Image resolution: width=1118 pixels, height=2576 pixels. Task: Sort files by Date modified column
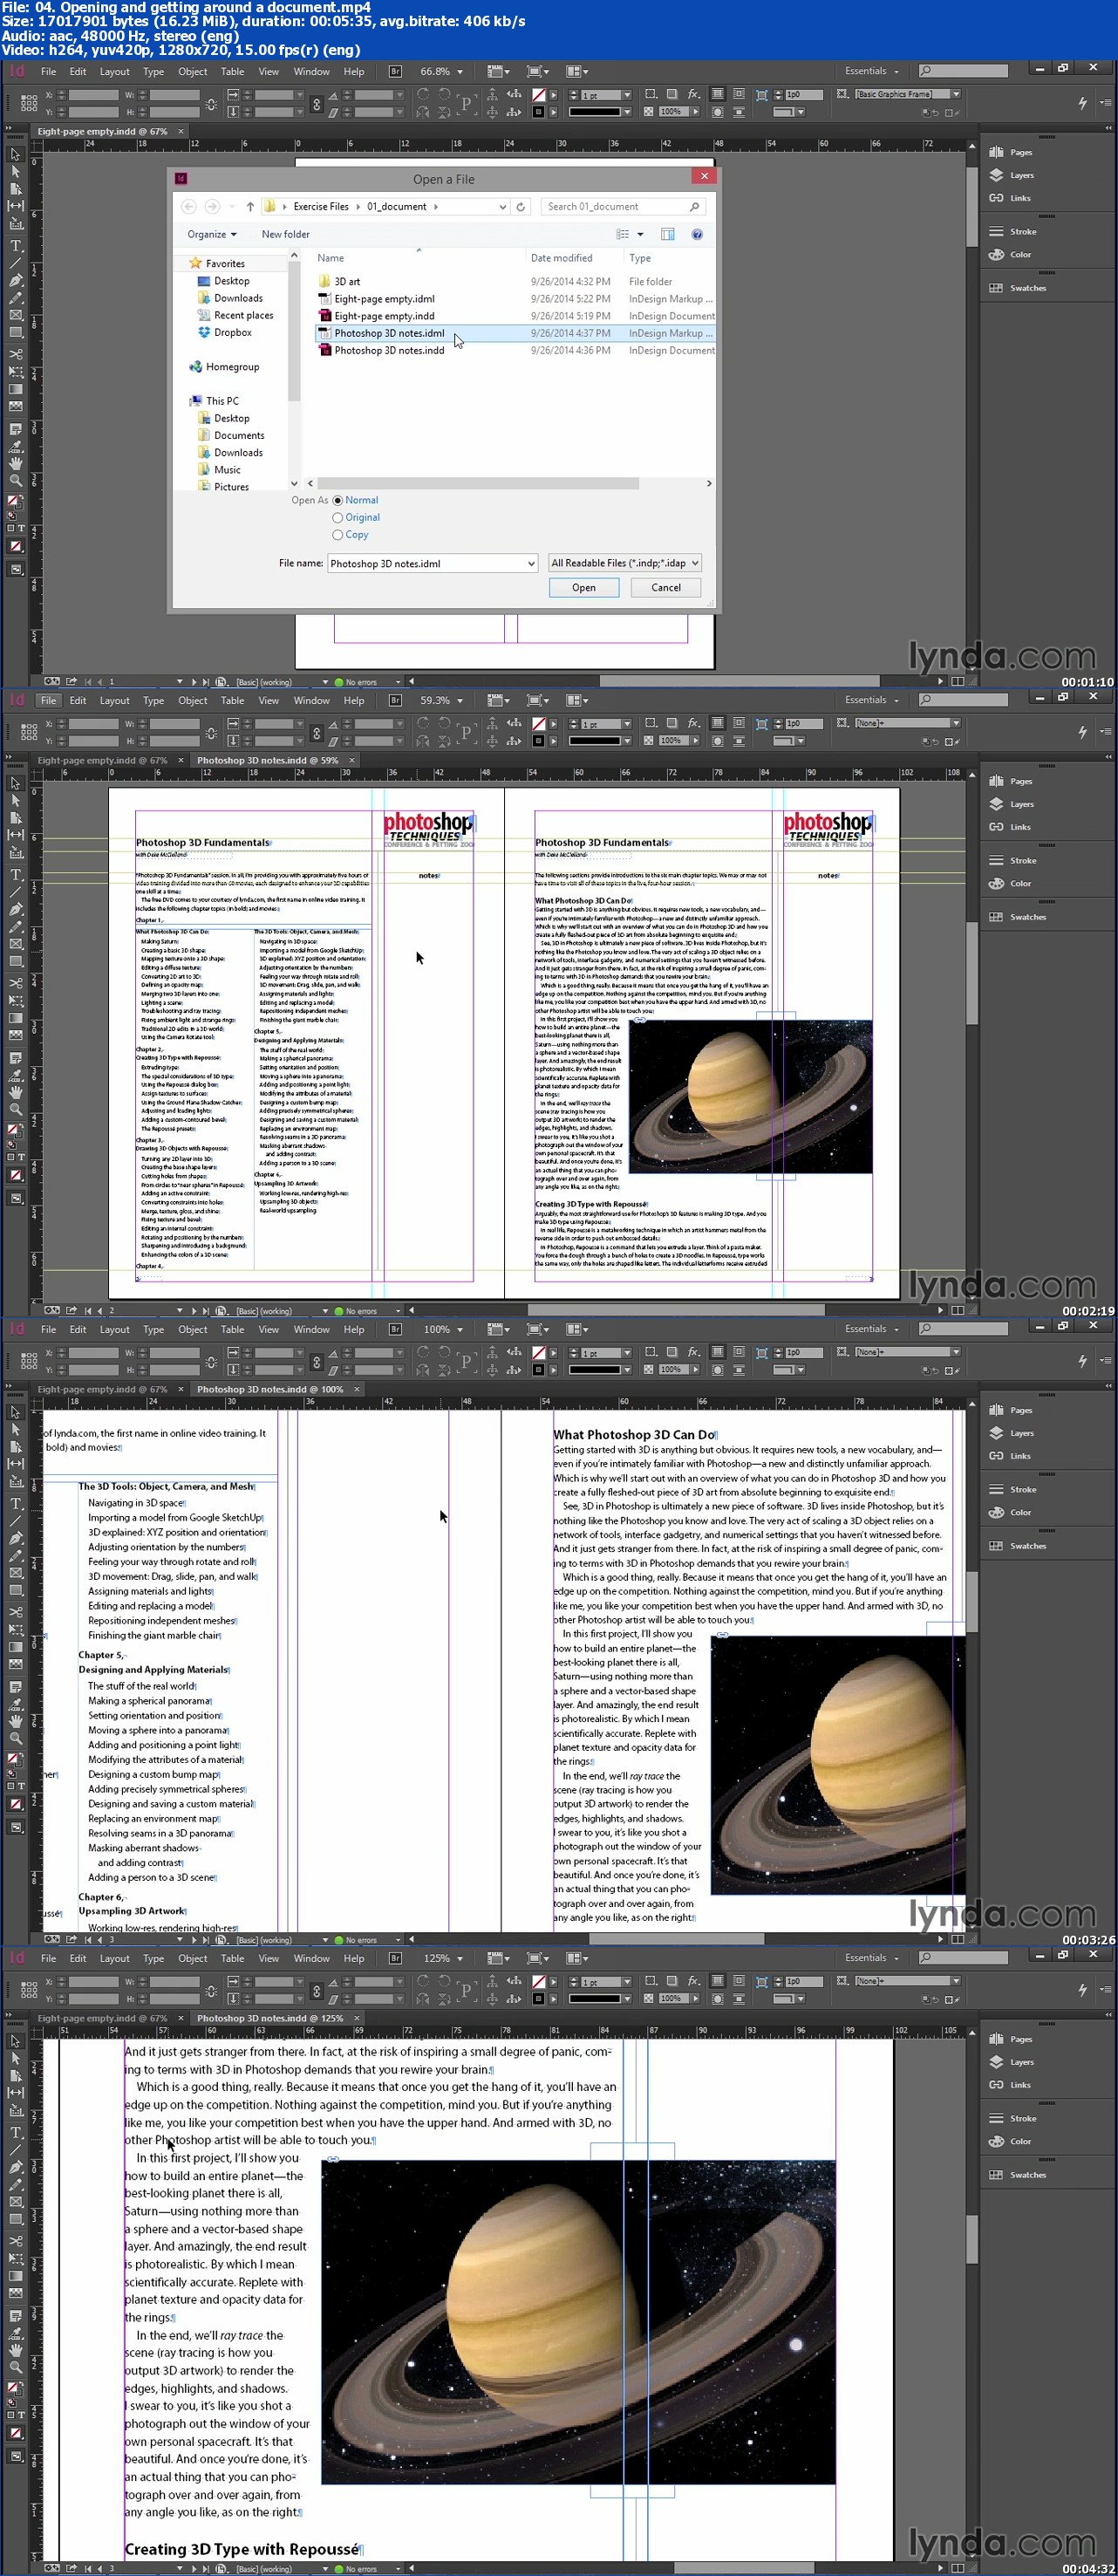click(561, 258)
